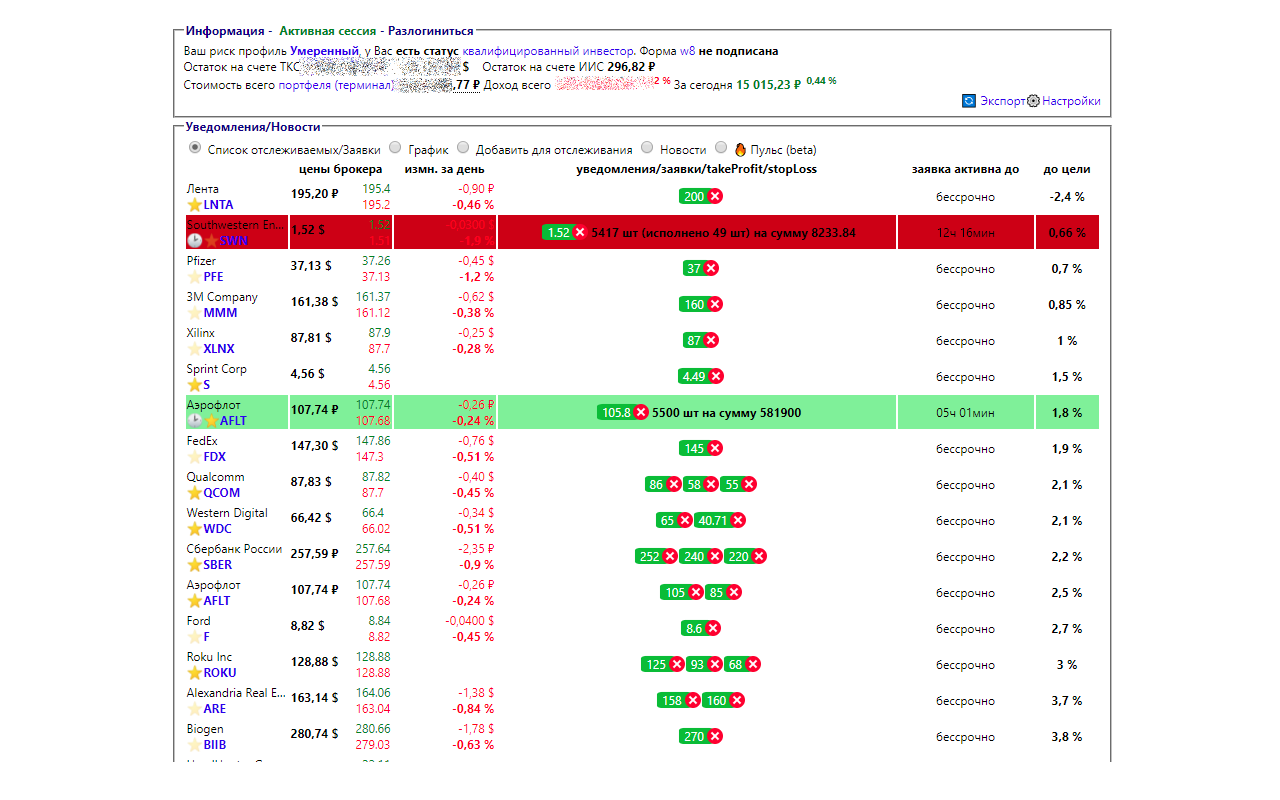Toggle the star next to SBER

(x=194, y=565)
